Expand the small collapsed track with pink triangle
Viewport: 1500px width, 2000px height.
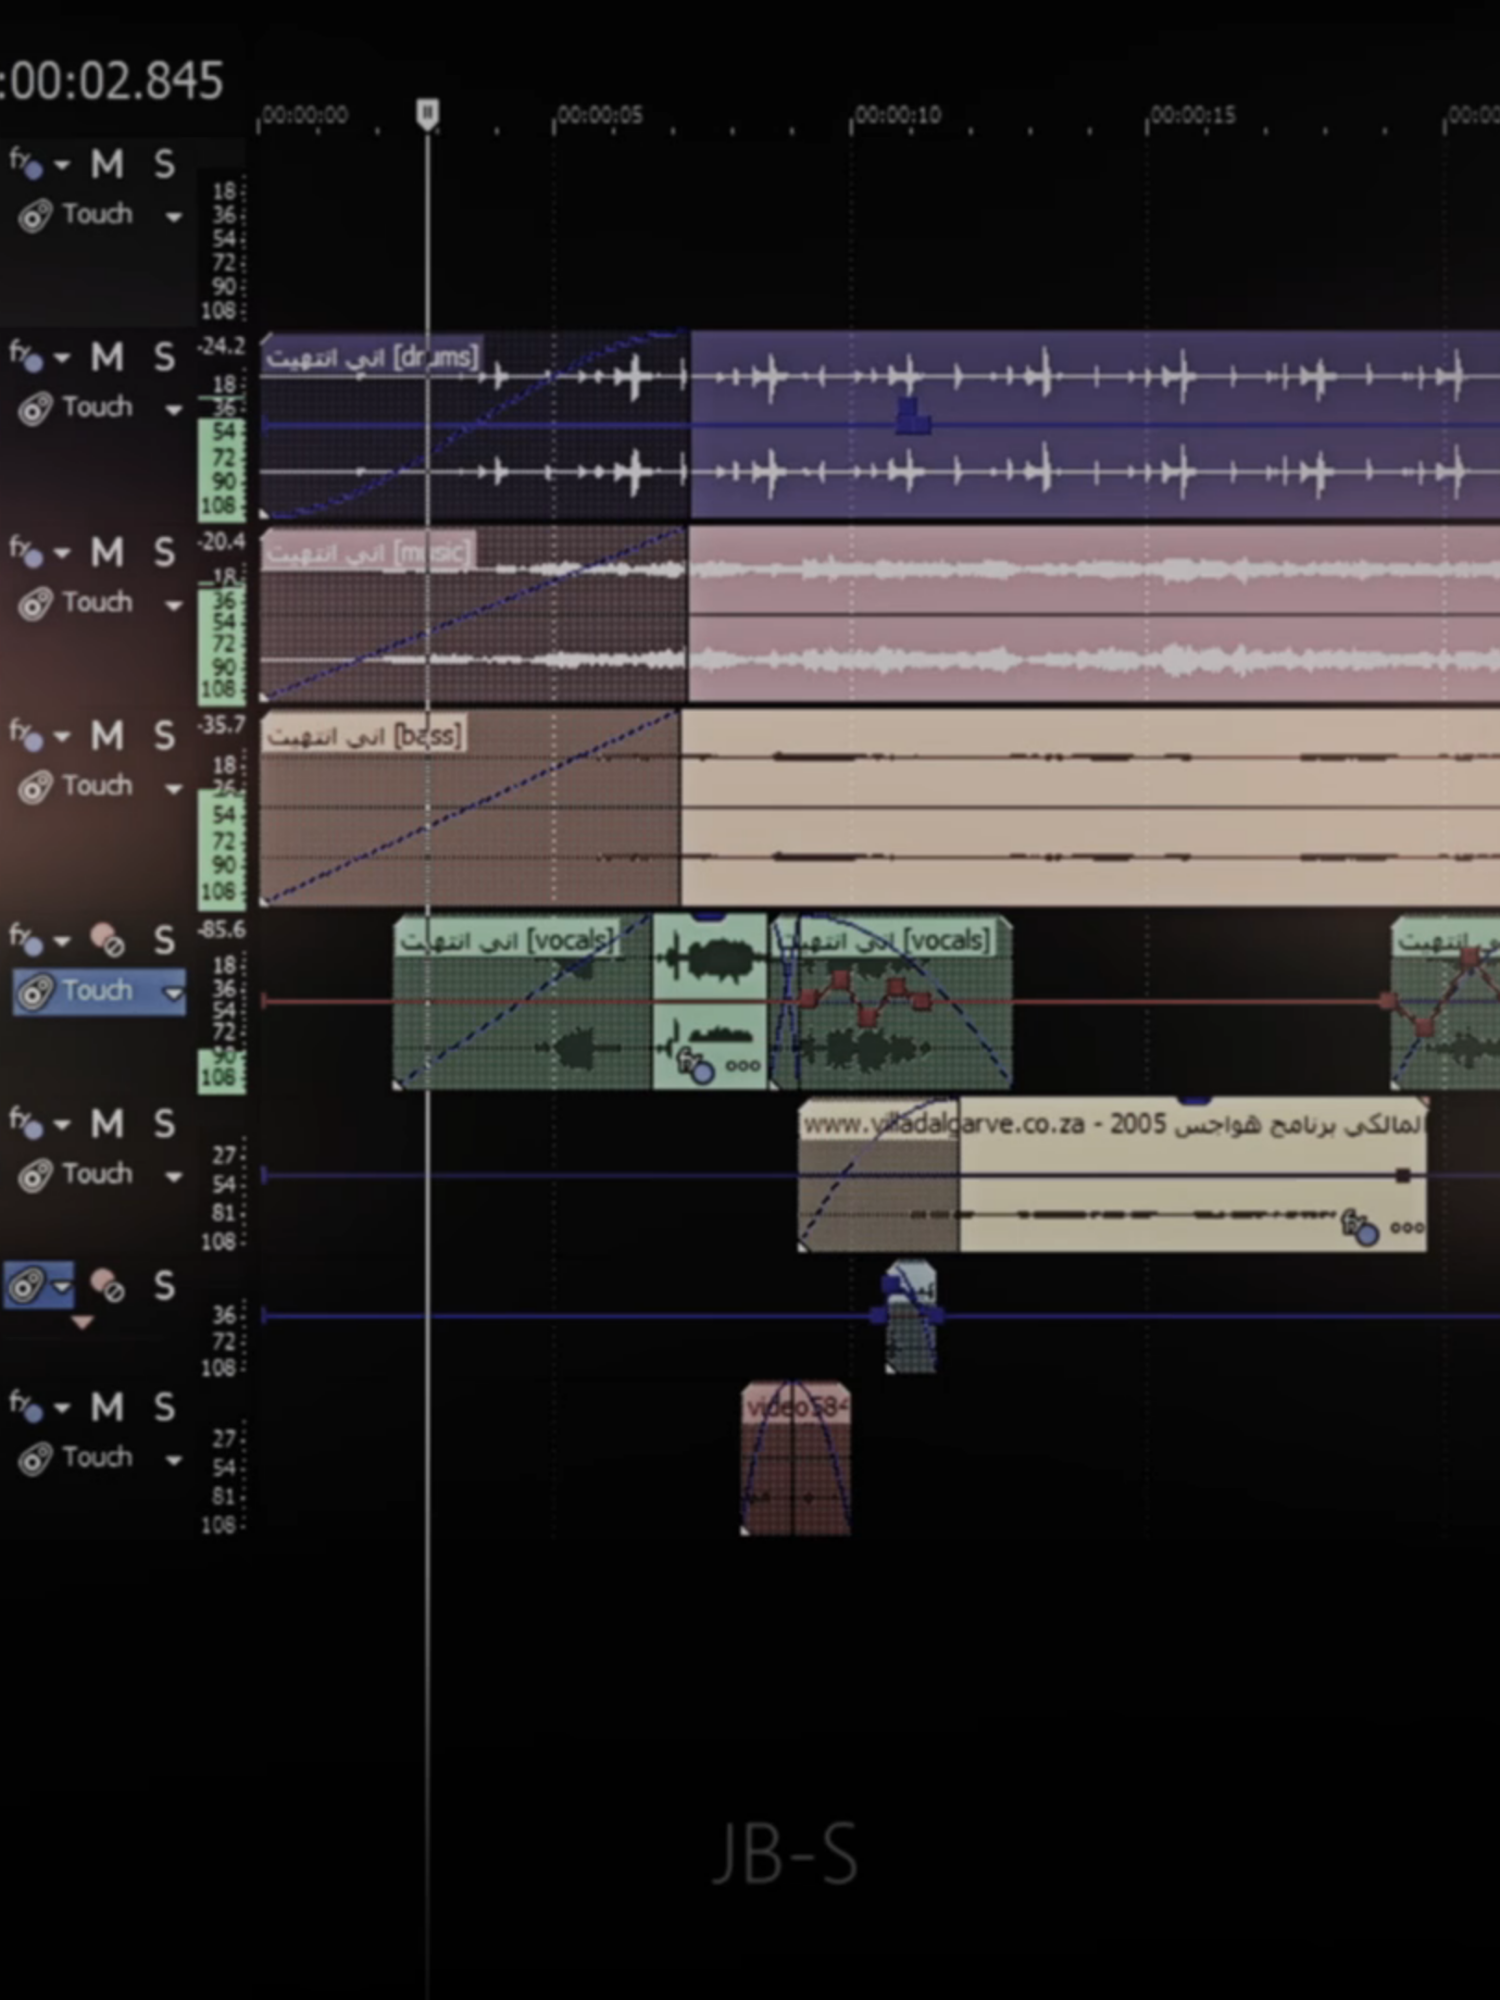click(82, 1322)
